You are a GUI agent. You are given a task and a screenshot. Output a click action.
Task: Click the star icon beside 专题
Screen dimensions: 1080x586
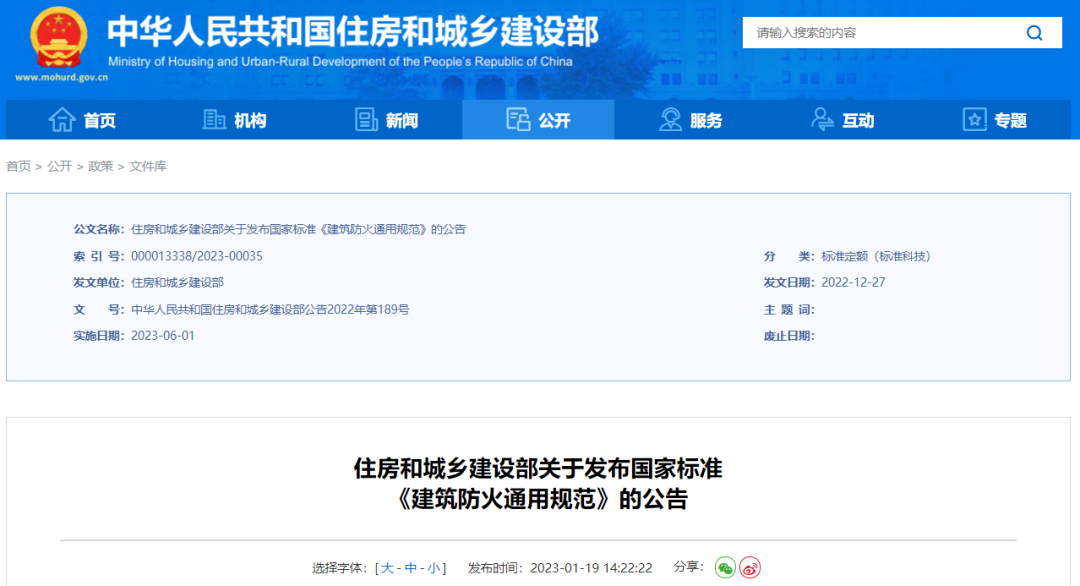[974, 120]
